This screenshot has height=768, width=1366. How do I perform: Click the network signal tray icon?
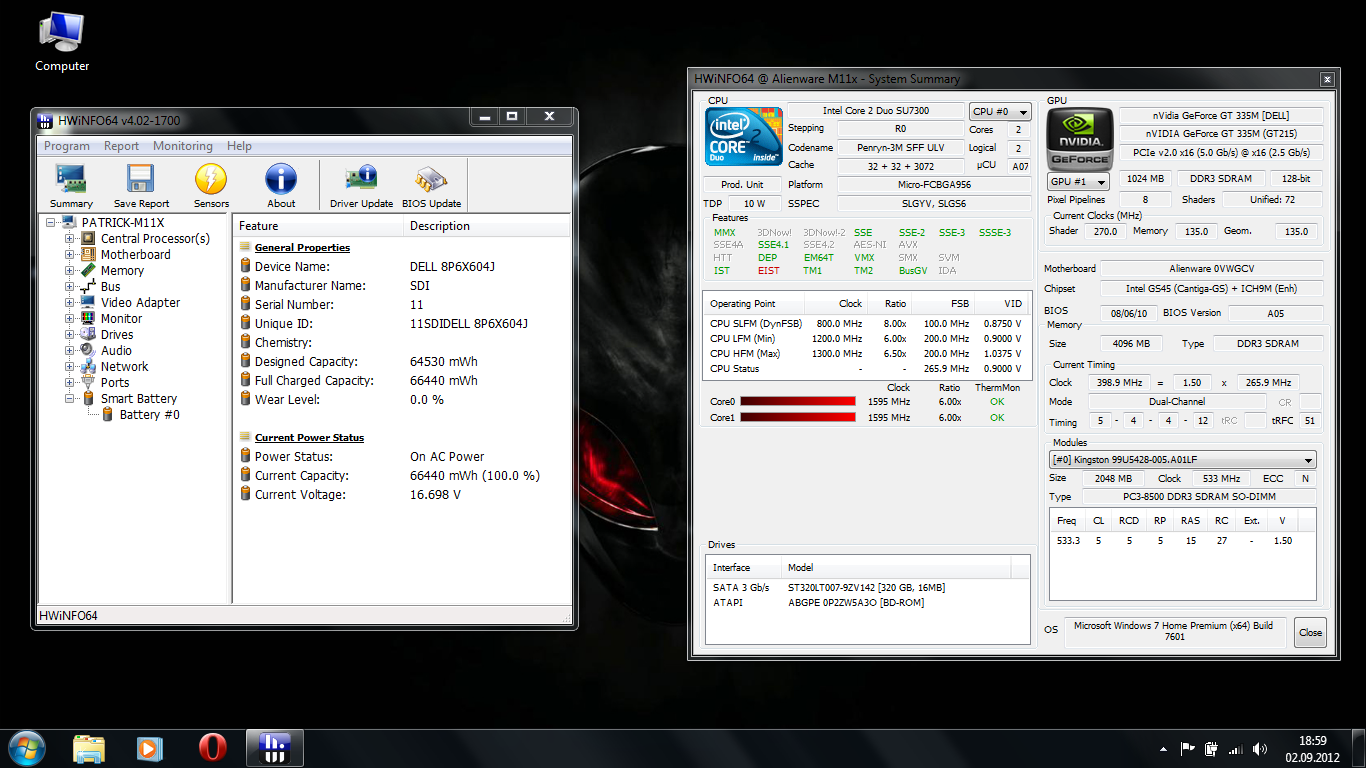click(x=1236, y=749)
